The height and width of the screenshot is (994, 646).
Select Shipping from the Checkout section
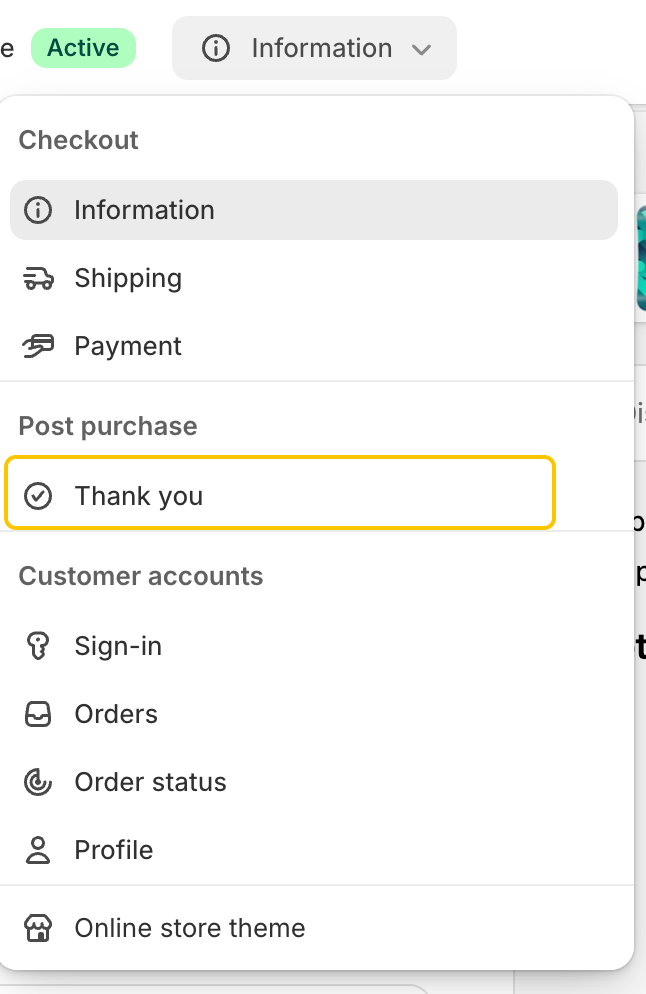(x=314, y=278)
